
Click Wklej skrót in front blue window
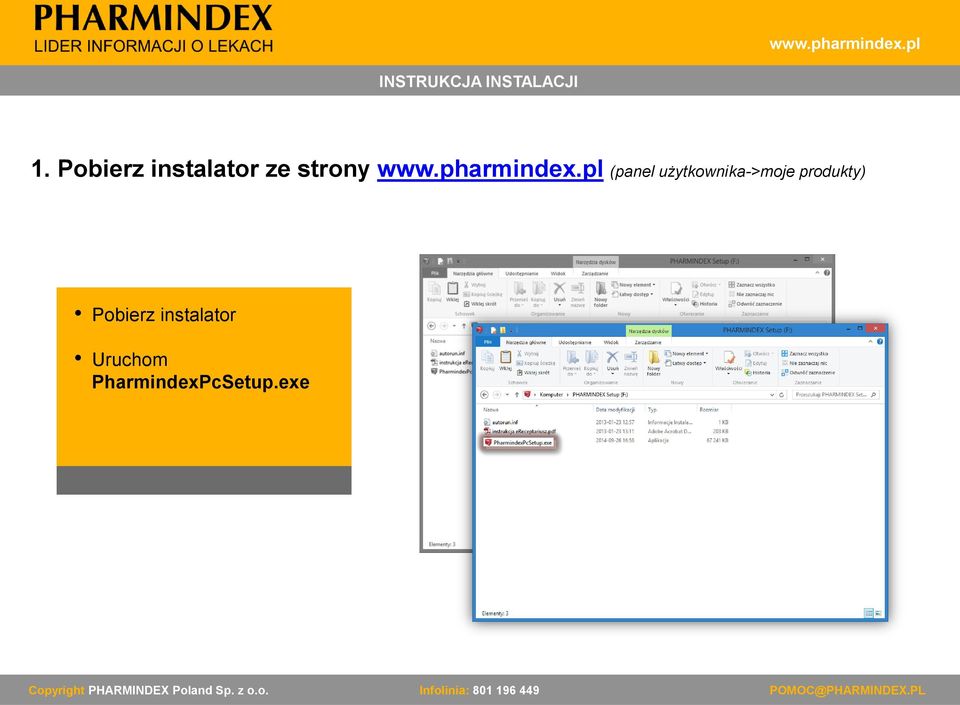[533, 372]
